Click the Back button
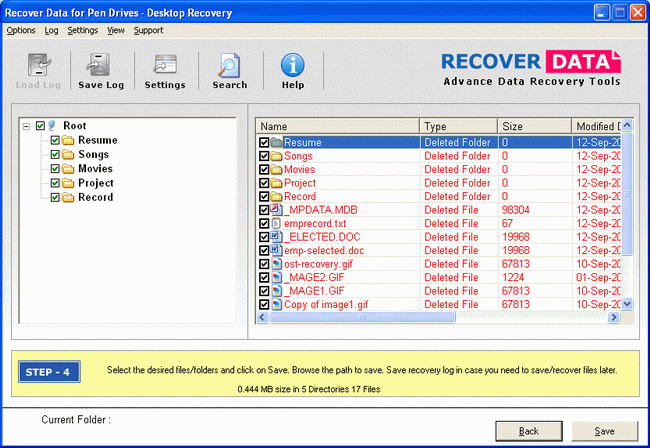 [529, 431]
